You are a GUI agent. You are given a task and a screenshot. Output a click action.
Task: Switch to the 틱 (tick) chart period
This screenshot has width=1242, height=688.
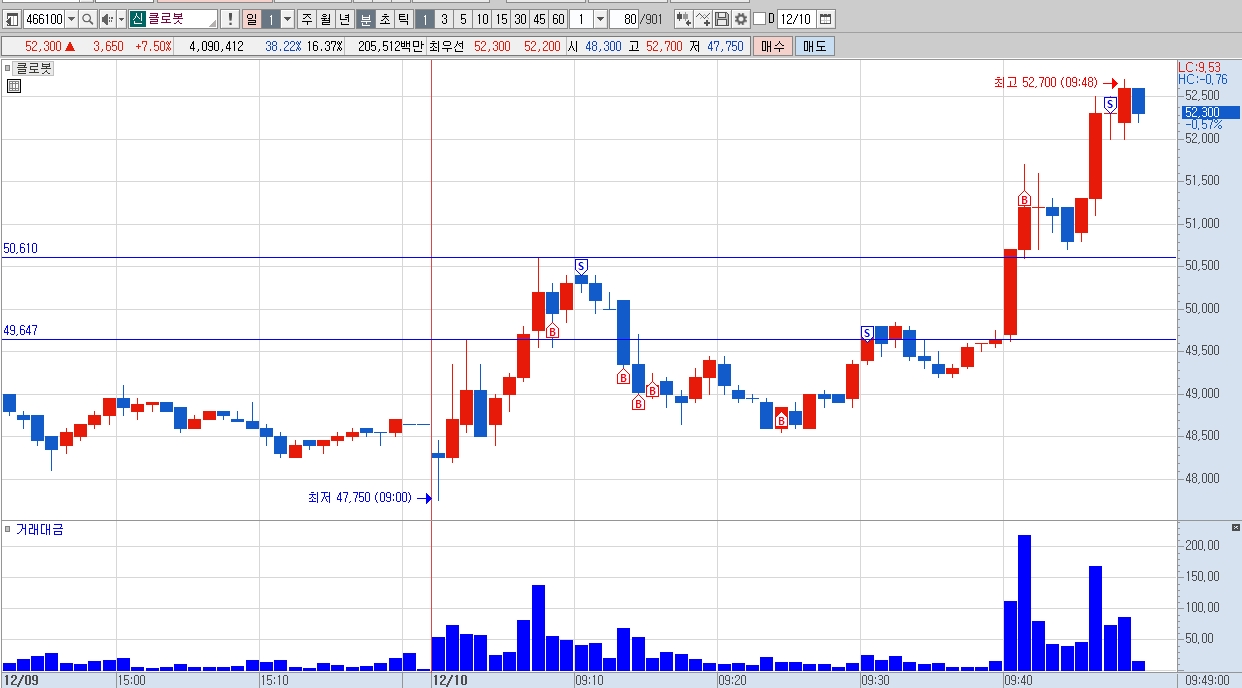[x=404, y=19]
